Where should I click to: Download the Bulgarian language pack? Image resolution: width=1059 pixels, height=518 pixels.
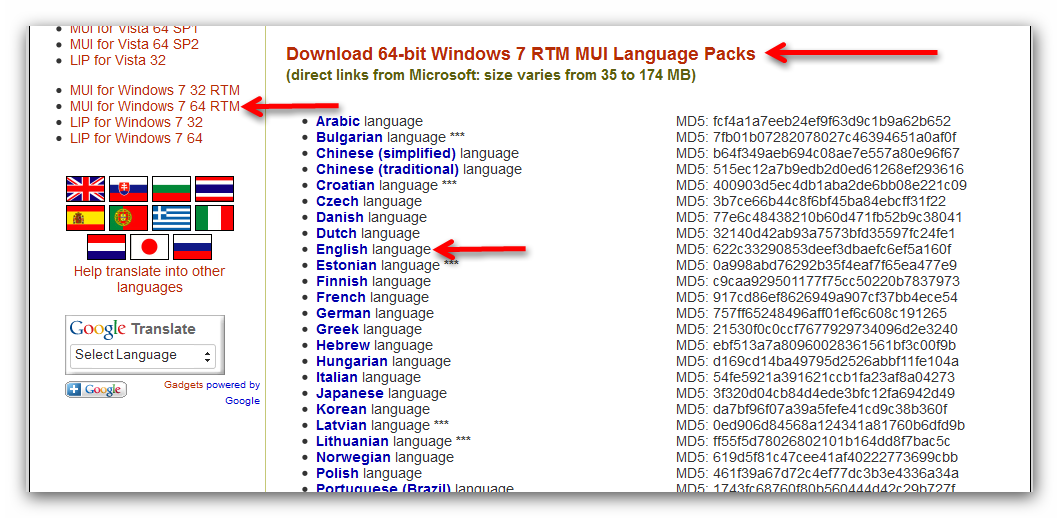(x=349, y=138)
